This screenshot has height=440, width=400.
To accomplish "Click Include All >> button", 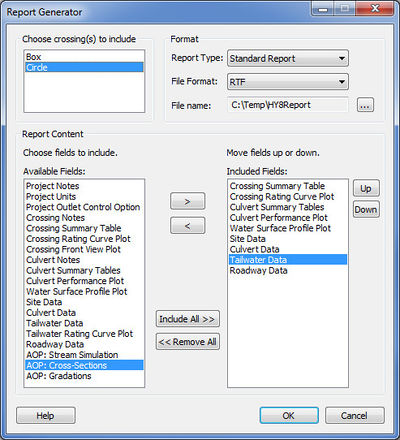I will [x=188, y=319].
